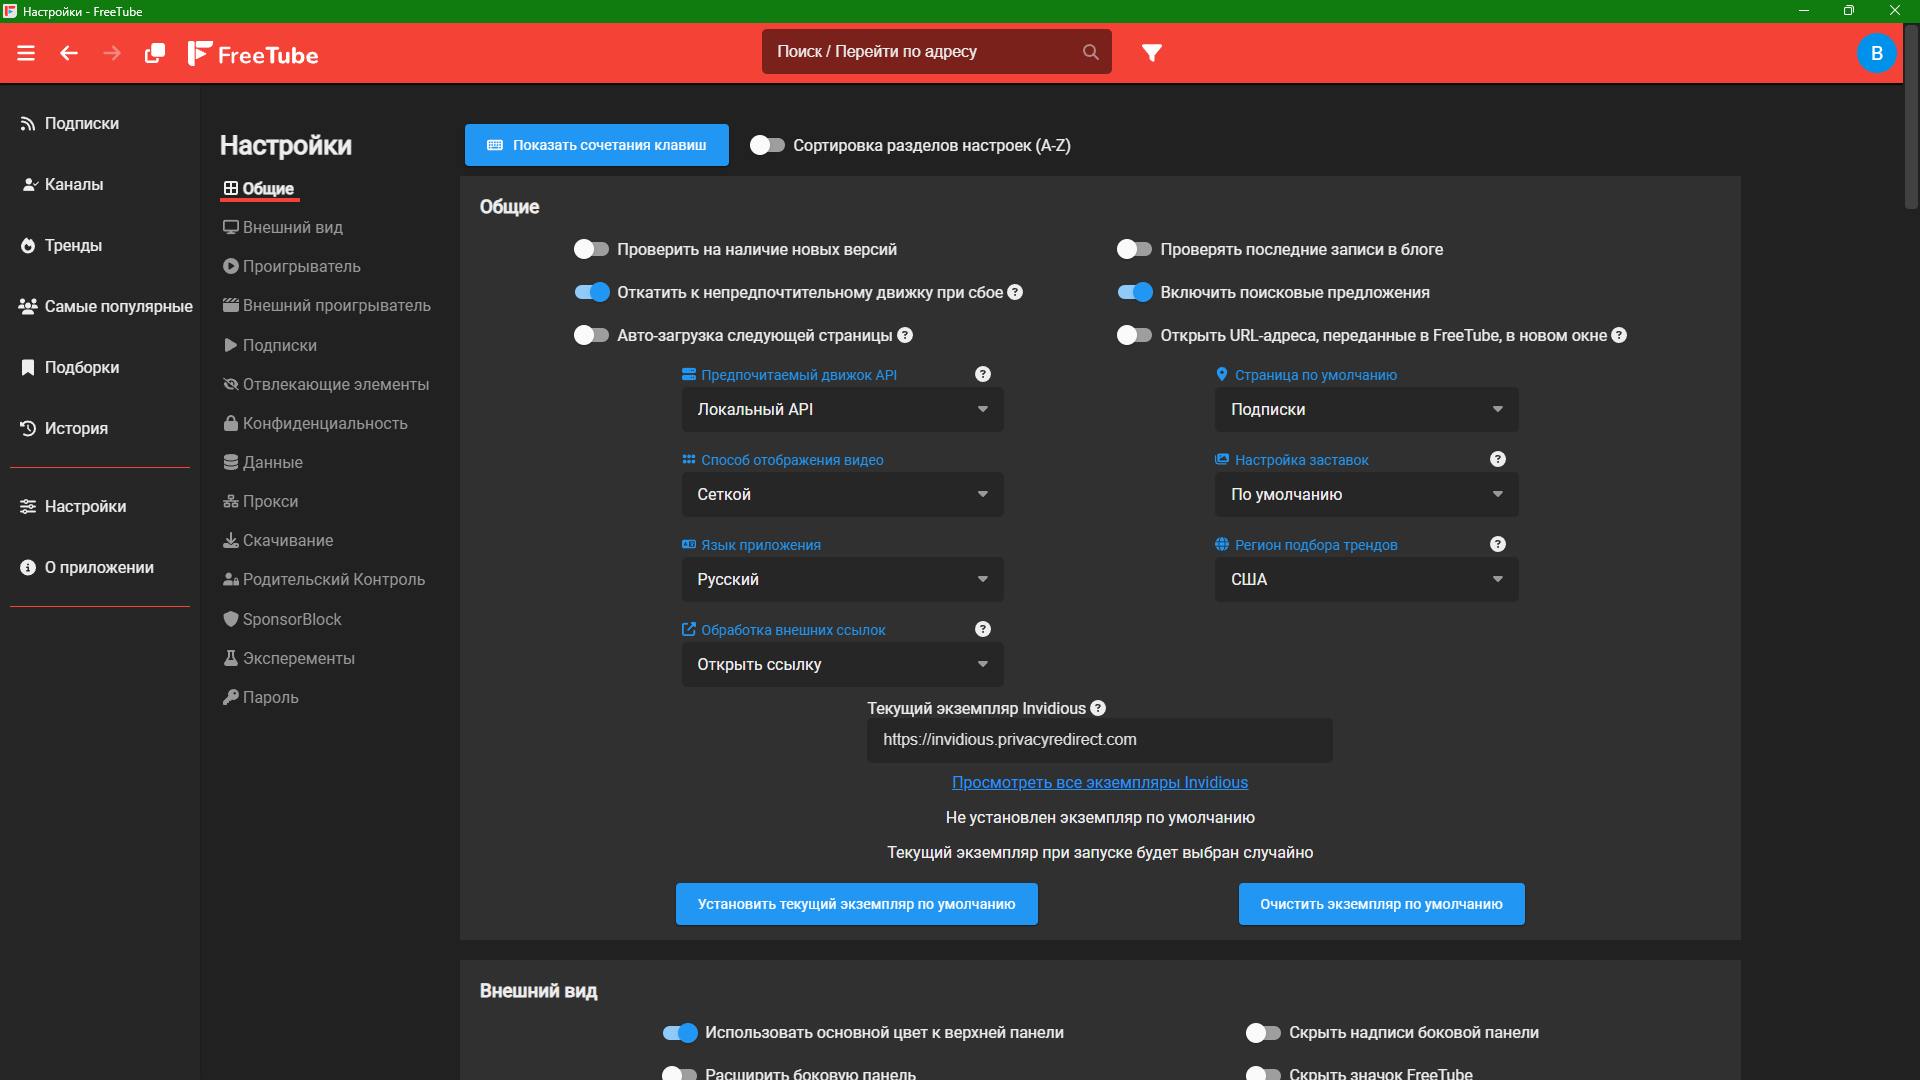The width and height of the screenshot is (1920, 1080).
Task: Click the hamburger menu icon
Action: point(26,53)
